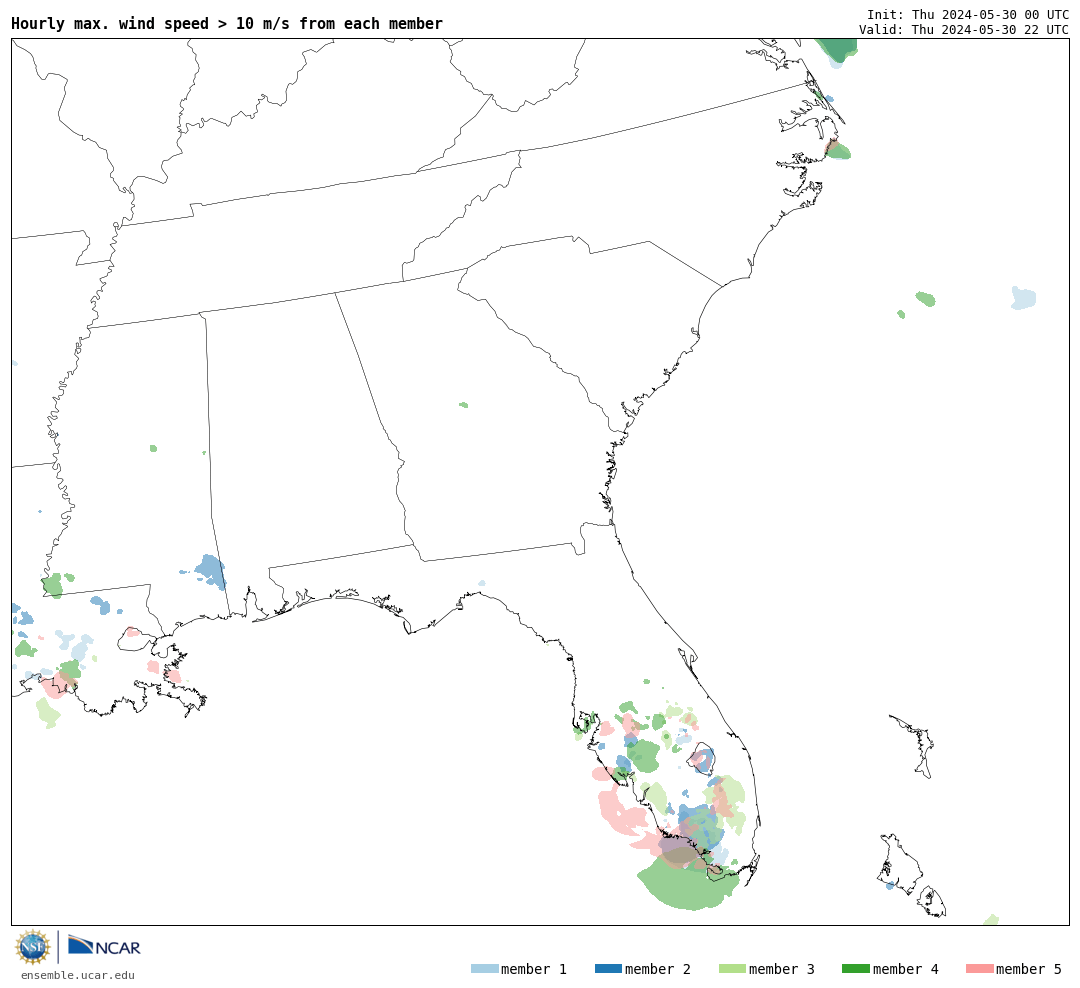
Task: Click the member 2 dark blue swatch
Action: click(608, 968)
